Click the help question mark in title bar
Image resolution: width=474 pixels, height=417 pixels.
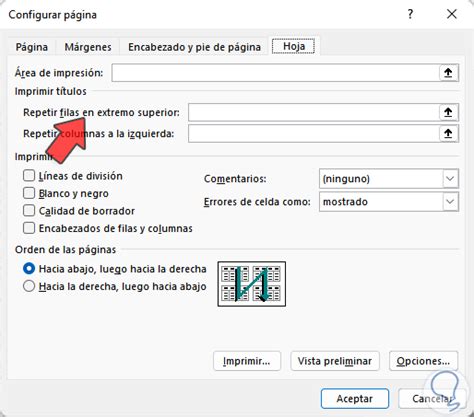click(410, 14)
